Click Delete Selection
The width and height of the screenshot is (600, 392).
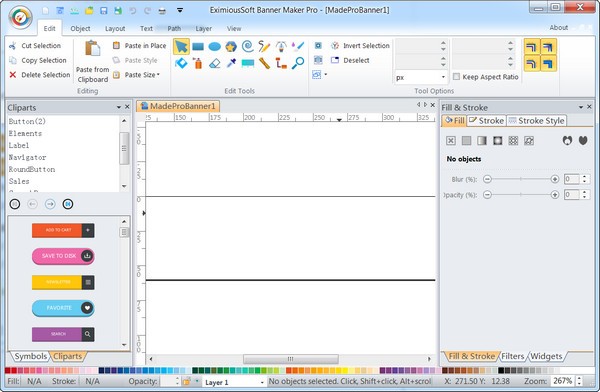pyautogui.click(x=40, y=75)
